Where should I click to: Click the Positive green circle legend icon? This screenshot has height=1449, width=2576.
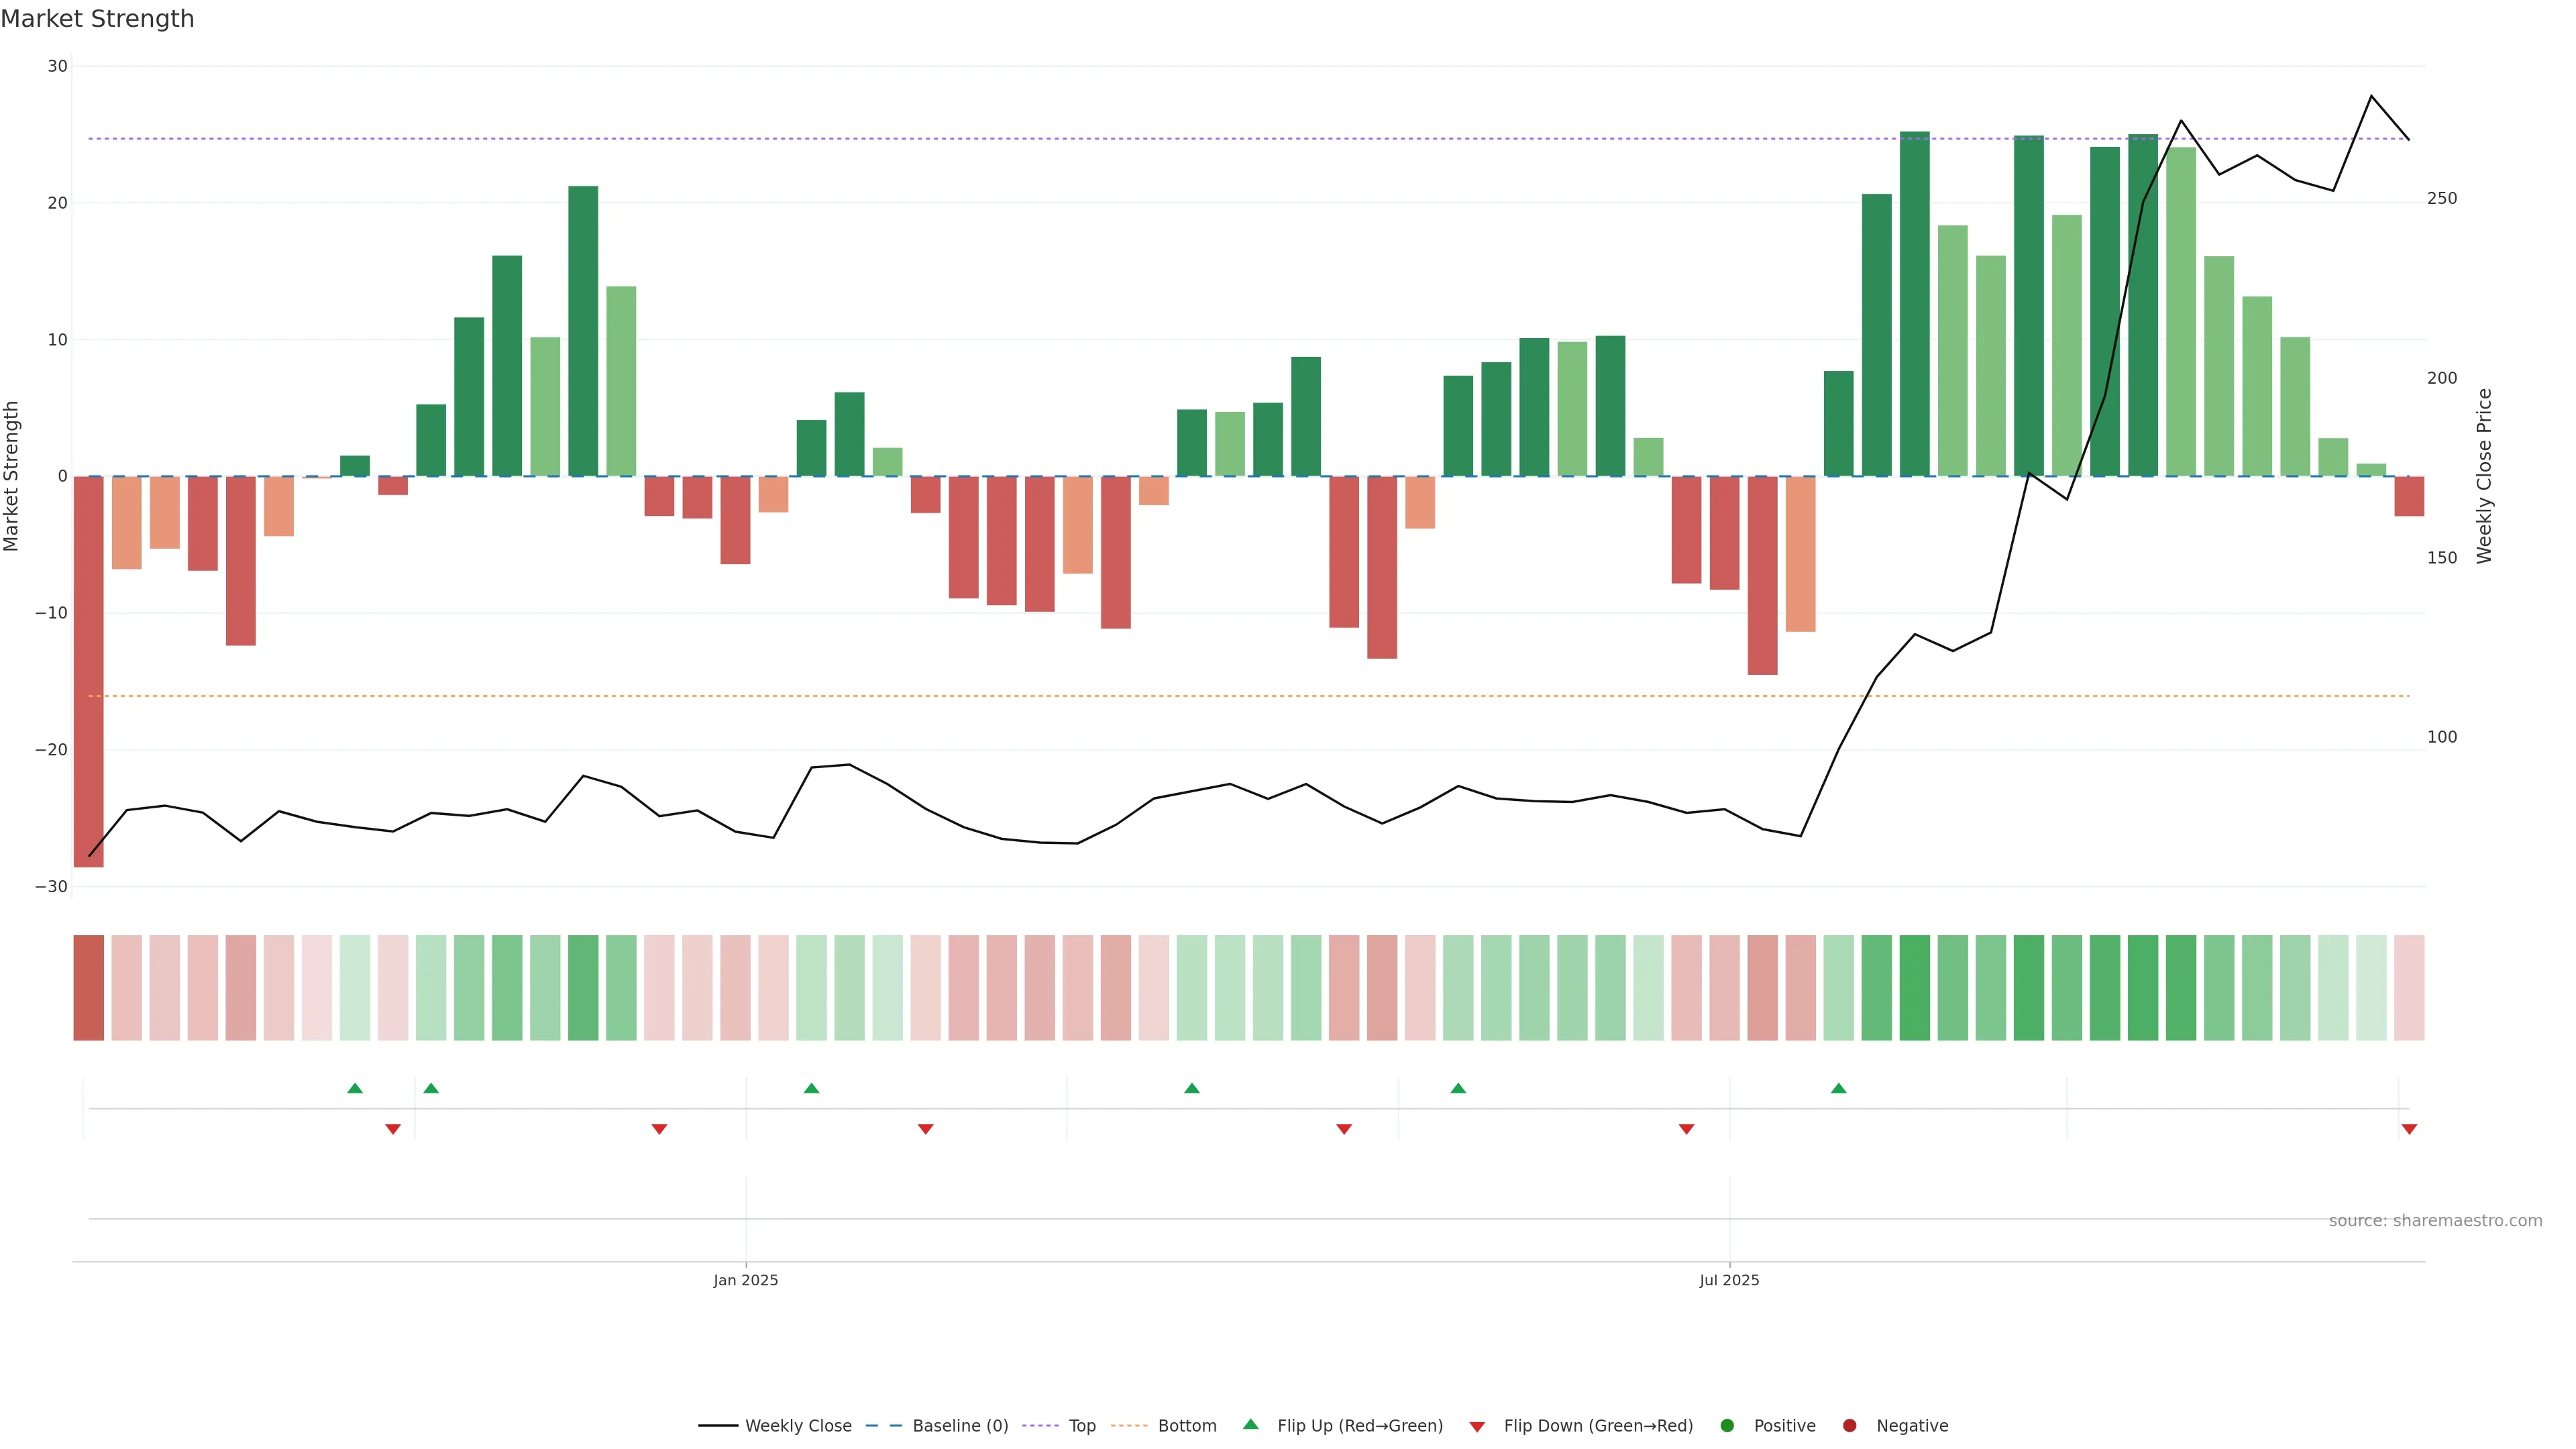tap(1727, 1426)
